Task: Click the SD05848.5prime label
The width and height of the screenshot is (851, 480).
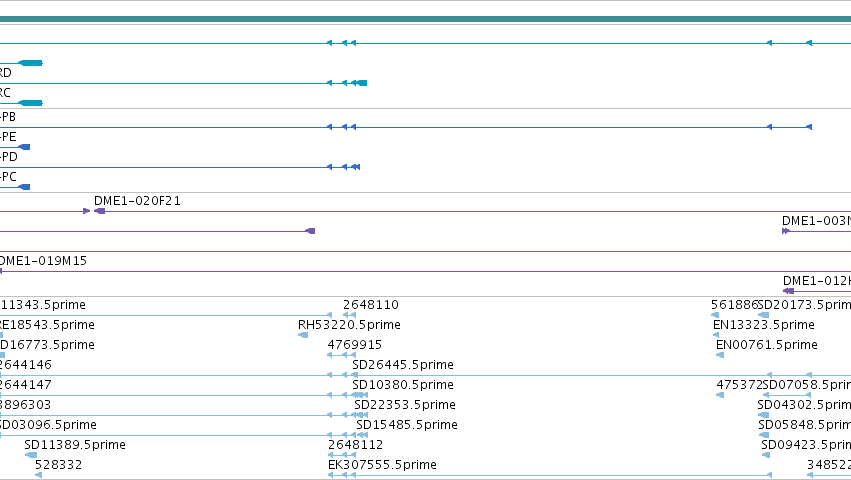Action: tap(804, 425)
